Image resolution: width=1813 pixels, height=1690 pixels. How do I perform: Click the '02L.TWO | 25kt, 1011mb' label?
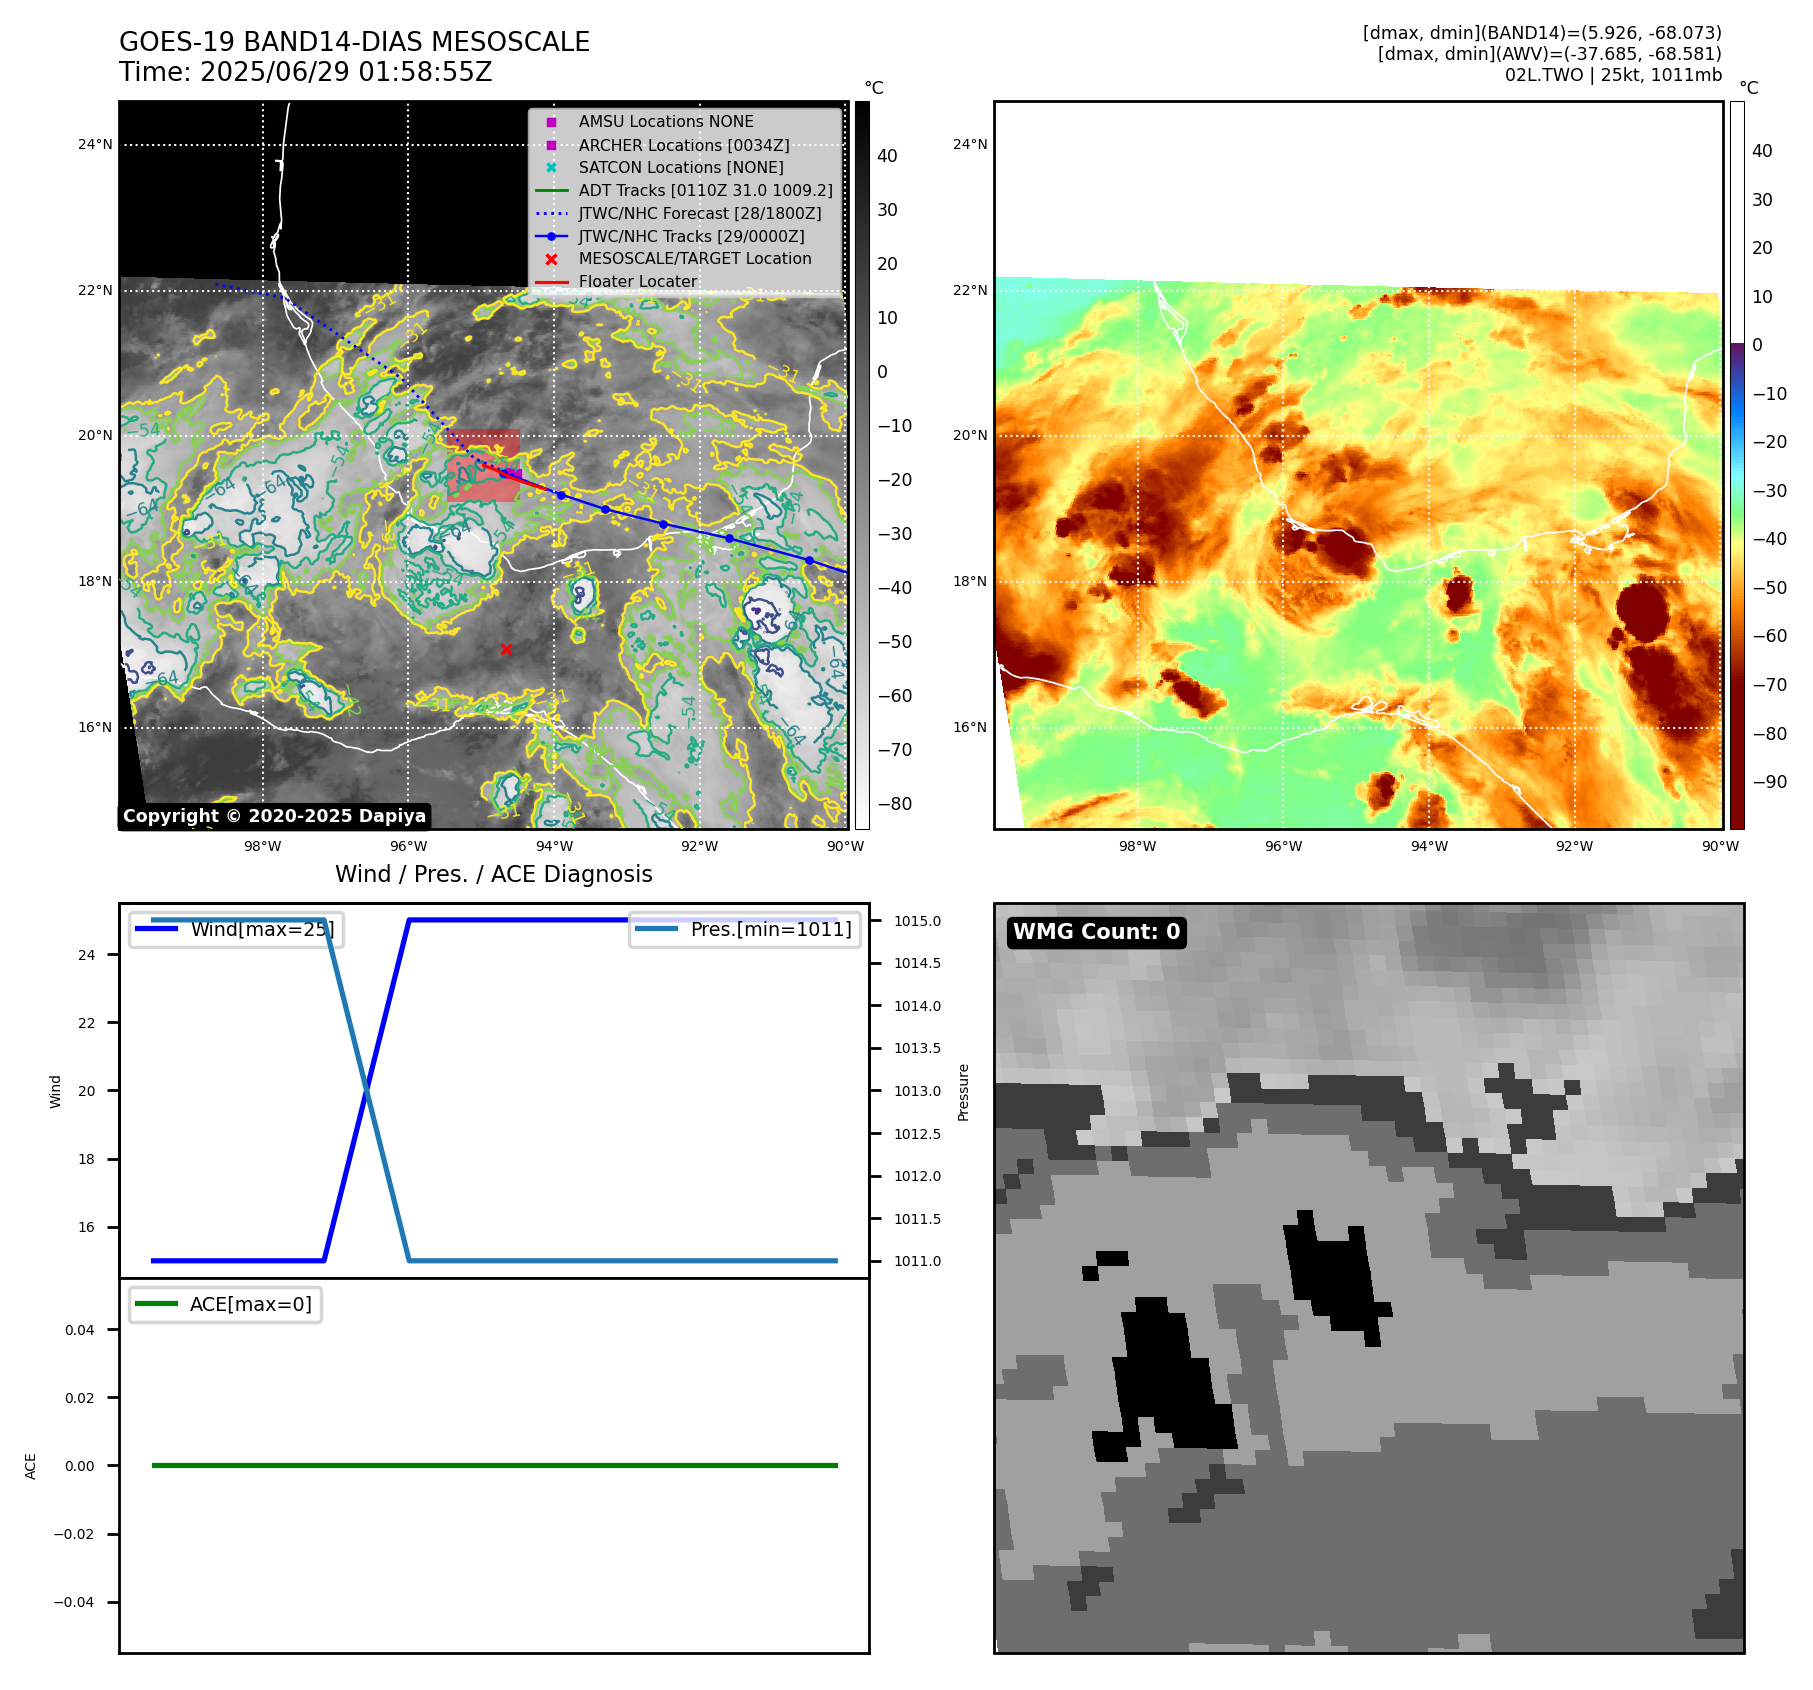pyautogui.click(x=1613, y=75)
